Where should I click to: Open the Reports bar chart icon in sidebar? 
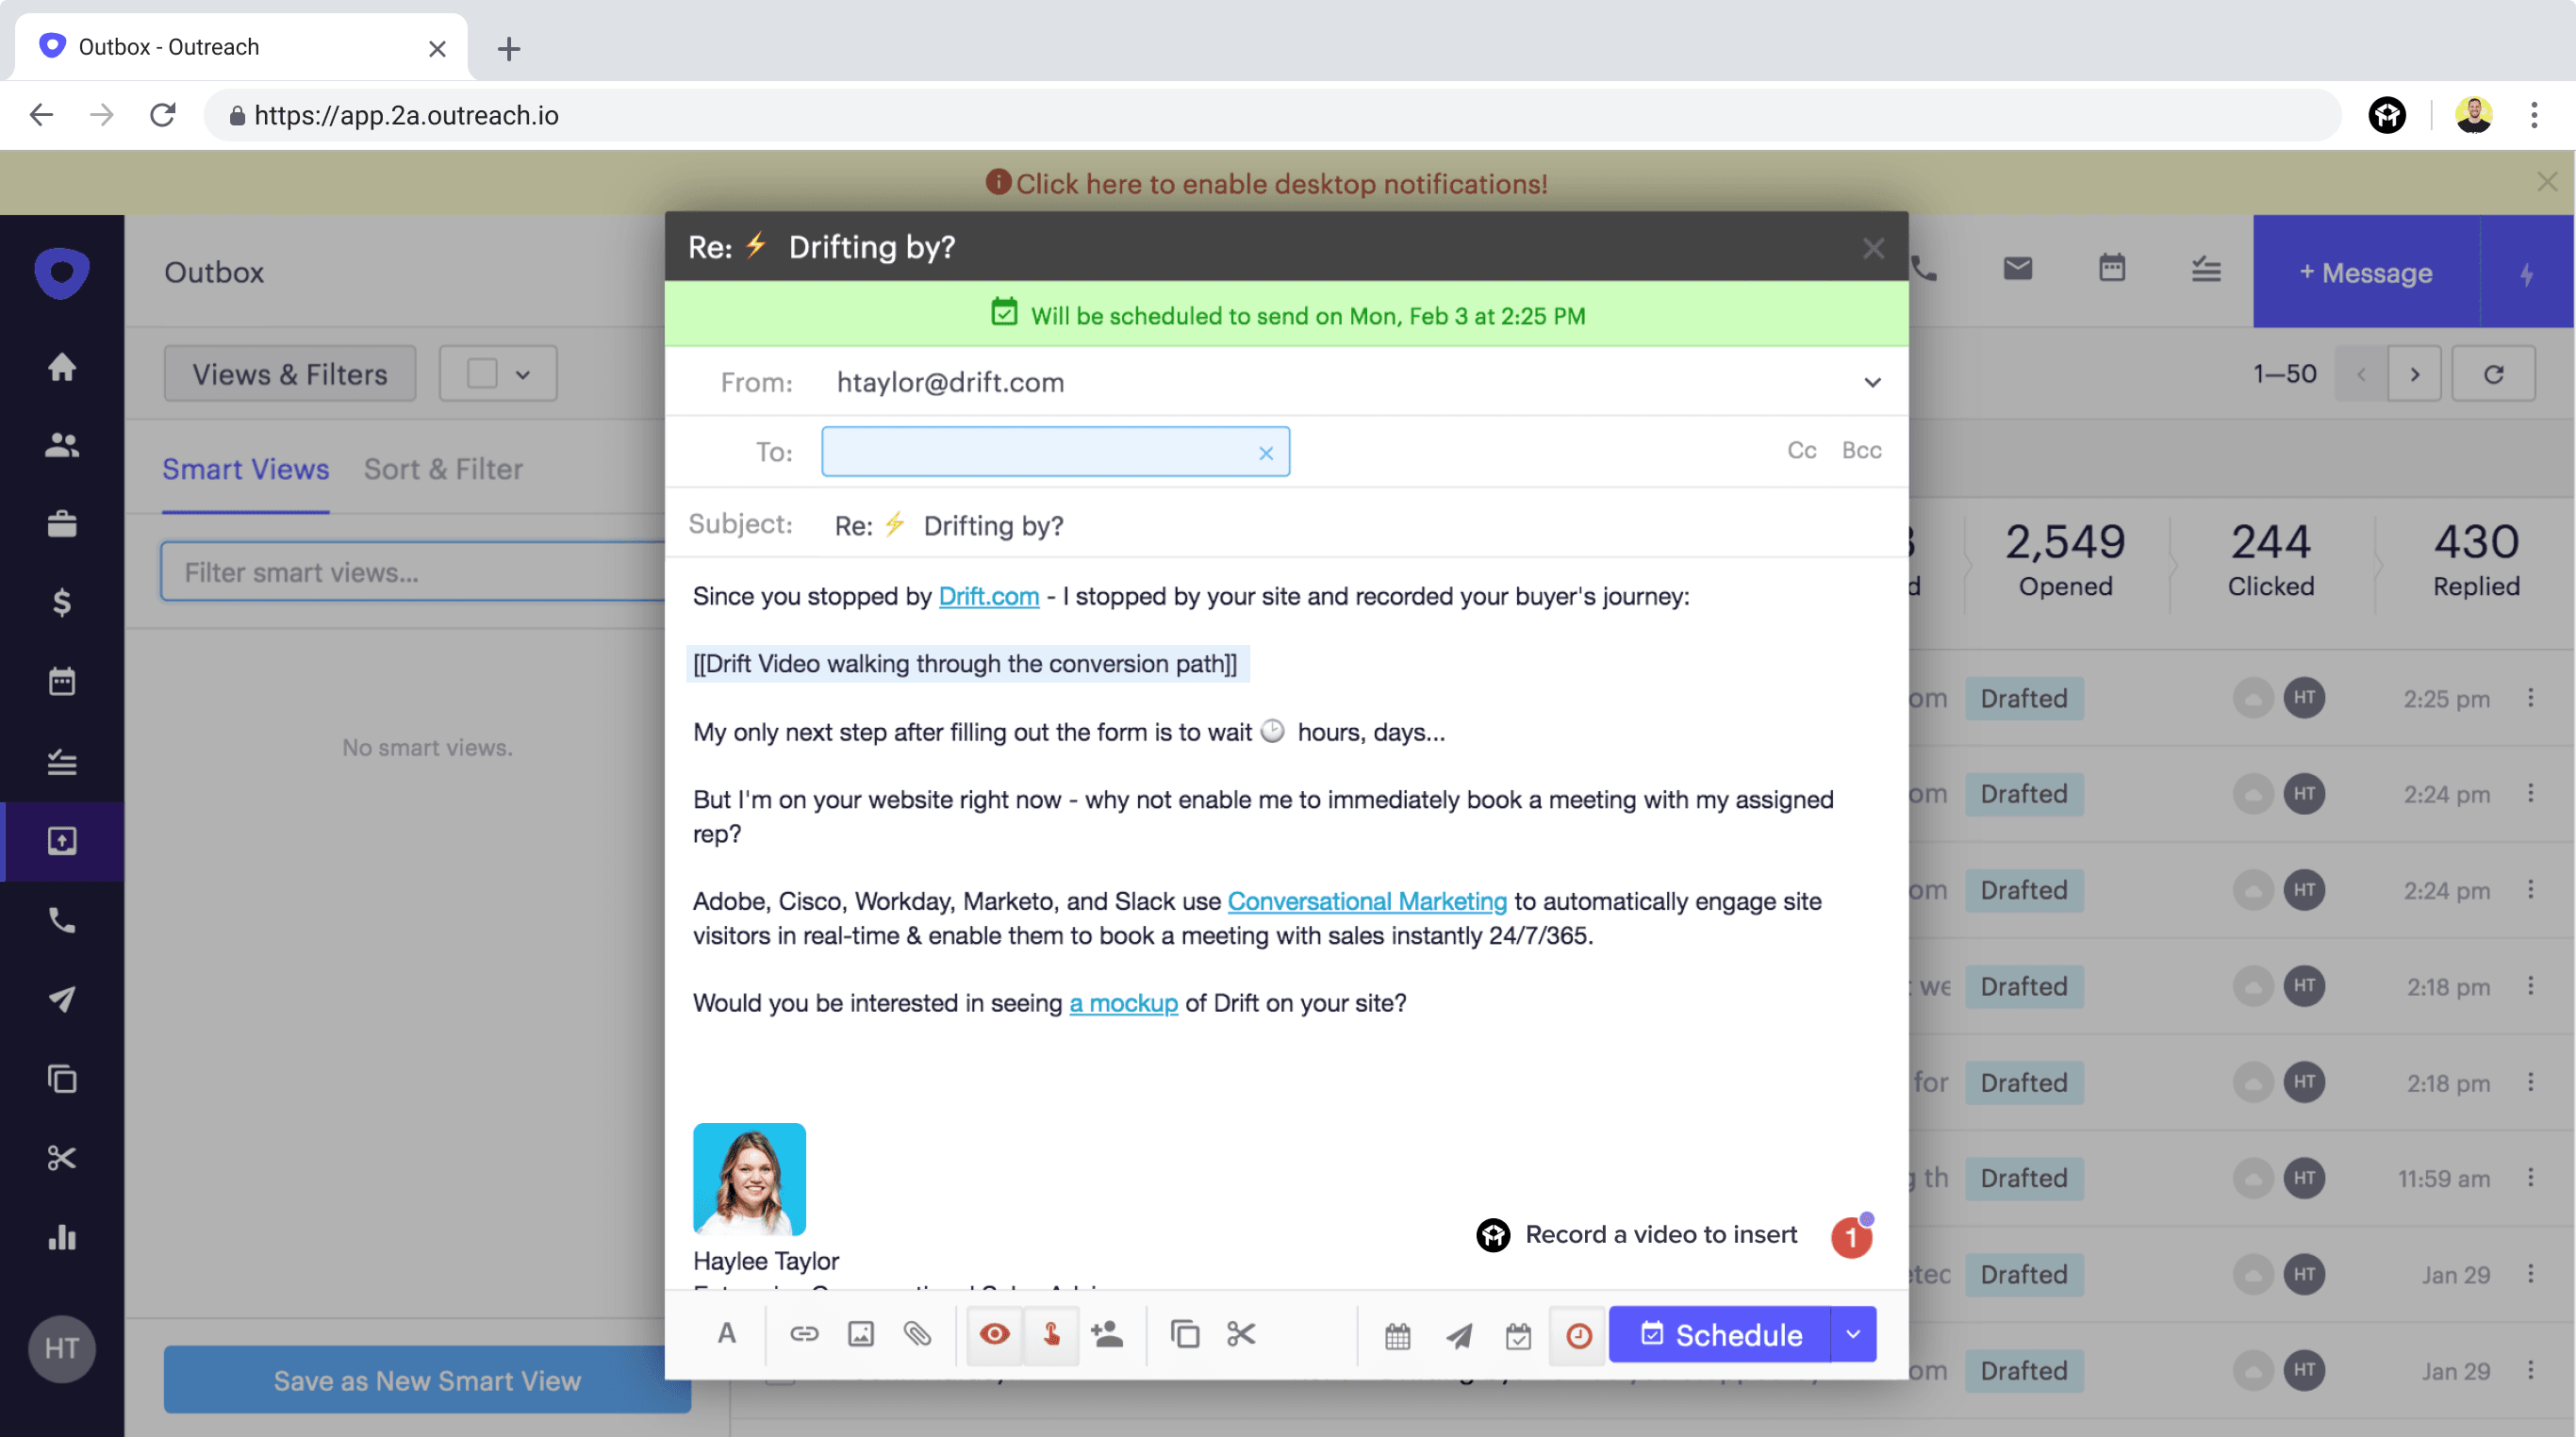click(62, 1238)
